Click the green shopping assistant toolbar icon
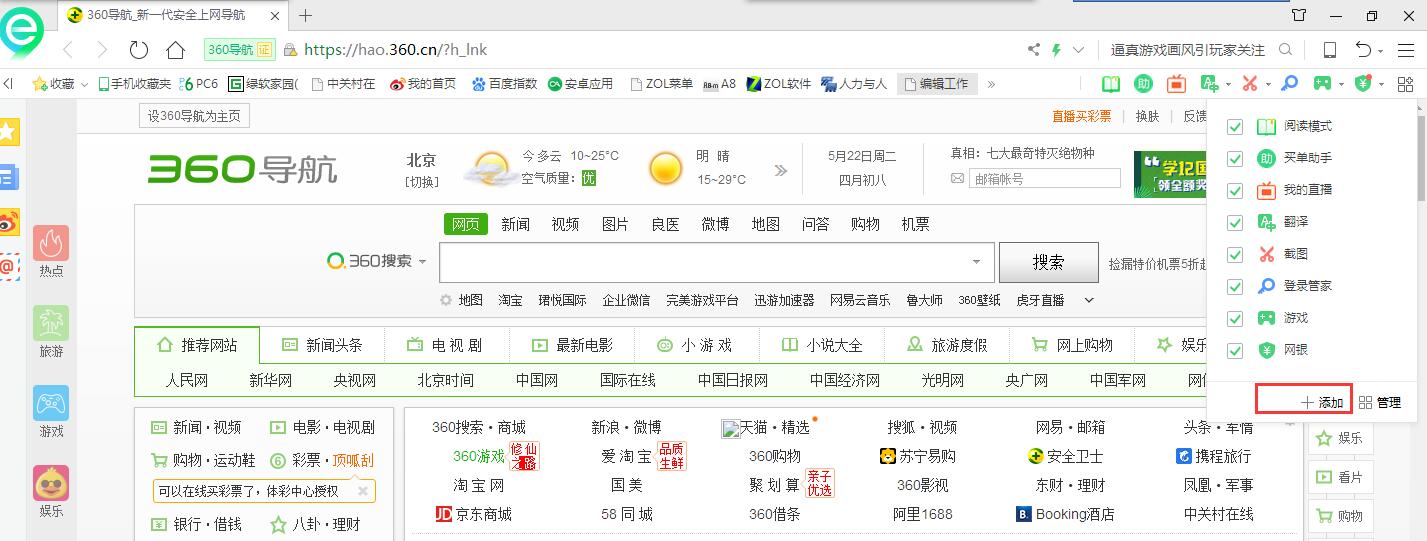The width and height of the screenshot is (1427, 541). point(1143,84)
